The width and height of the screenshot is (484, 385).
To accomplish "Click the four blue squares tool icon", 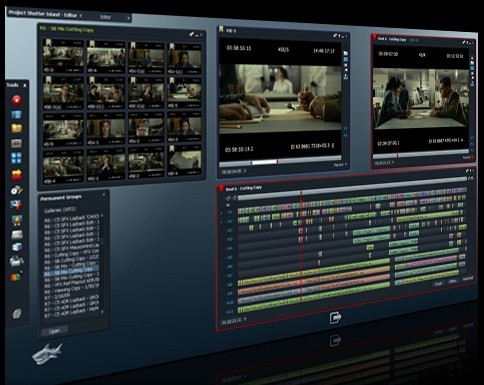I will coord(17,158).
